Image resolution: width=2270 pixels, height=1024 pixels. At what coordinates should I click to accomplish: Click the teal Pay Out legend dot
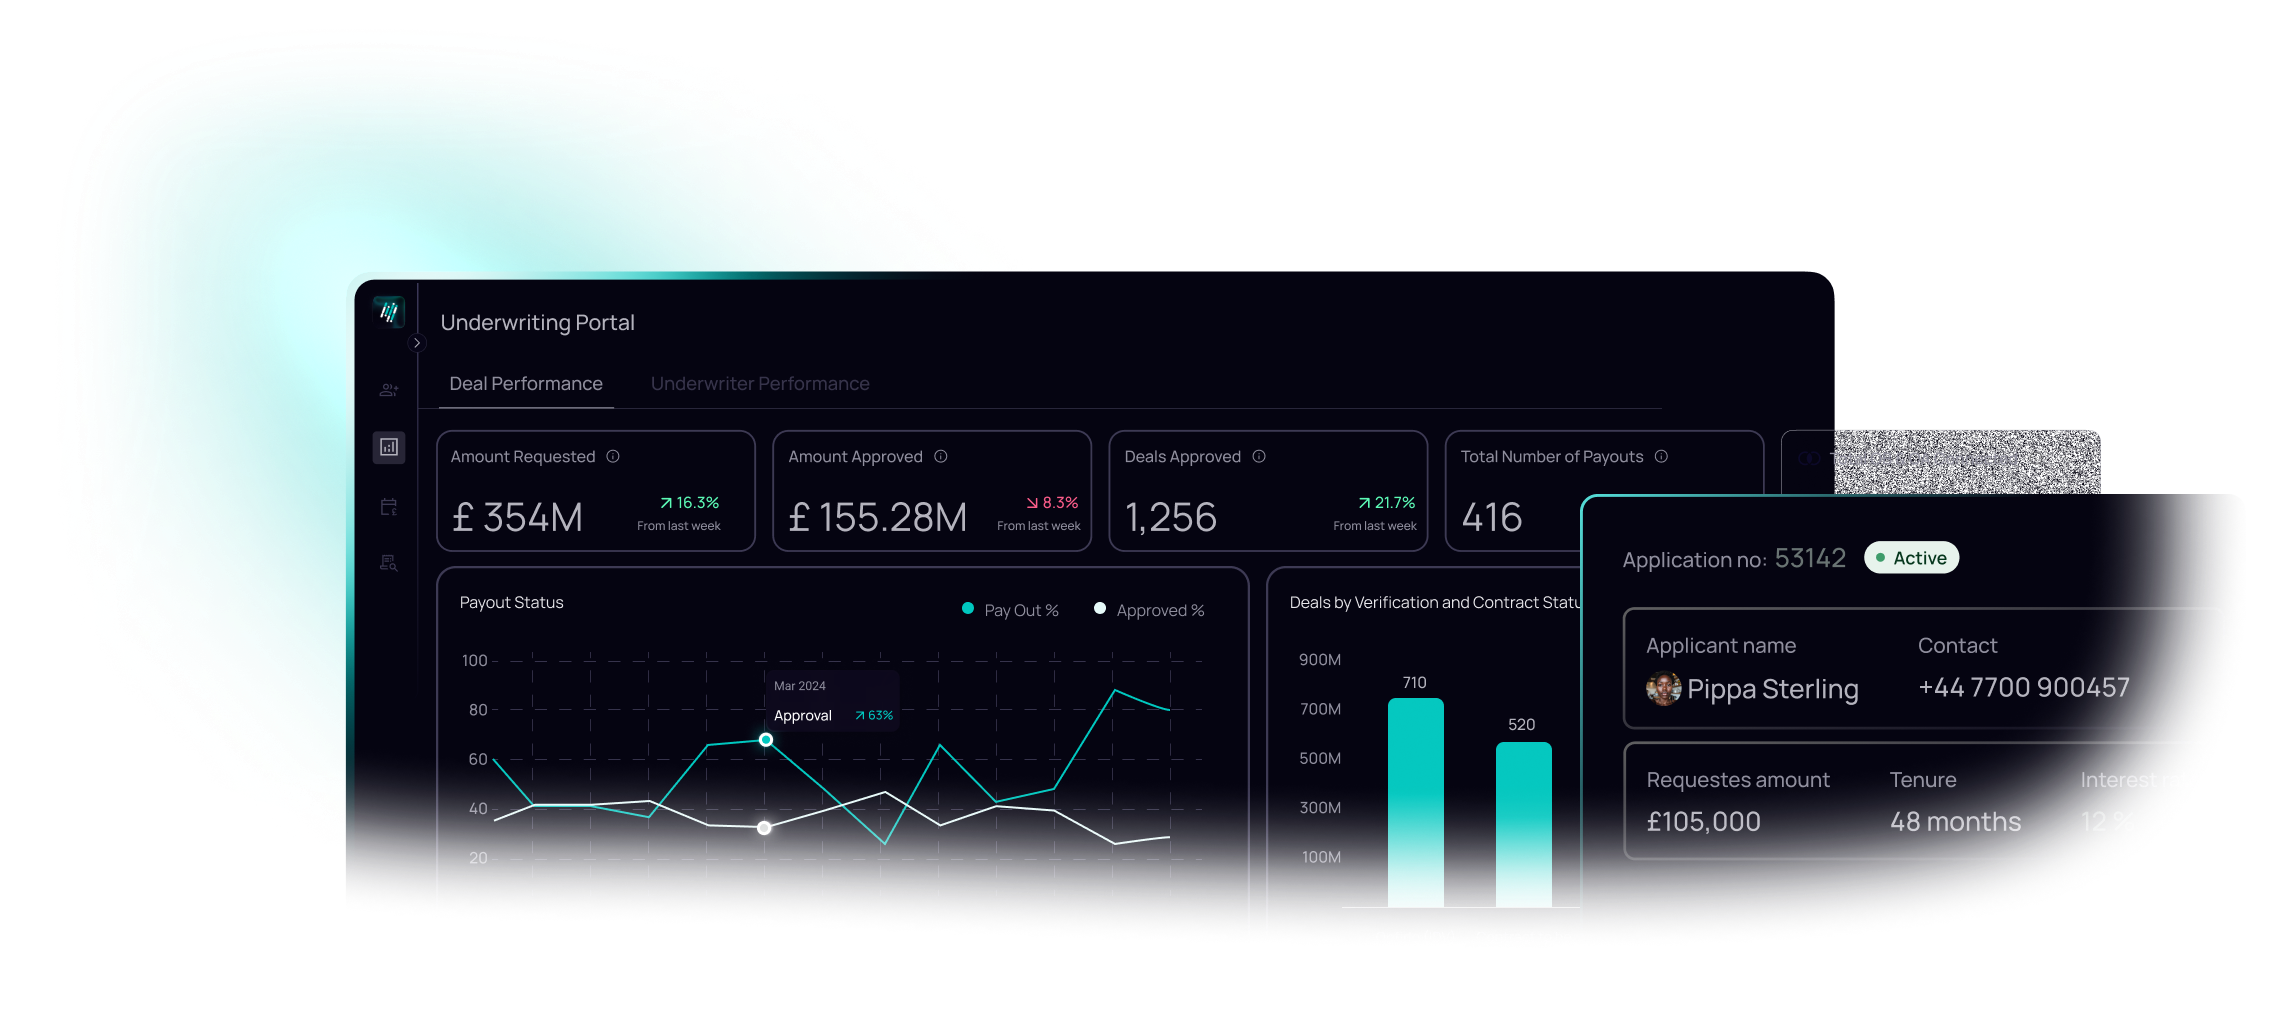[x=968, y=608]
